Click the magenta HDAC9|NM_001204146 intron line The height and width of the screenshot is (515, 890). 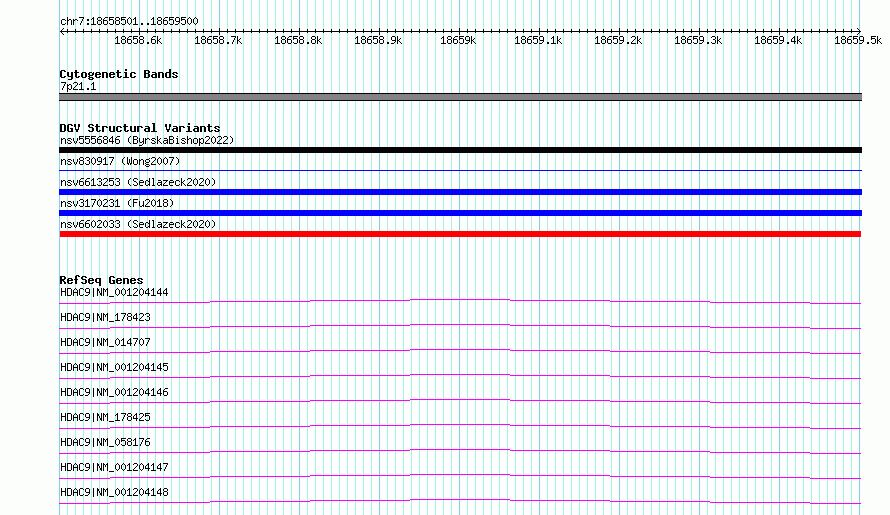(460, 401)
